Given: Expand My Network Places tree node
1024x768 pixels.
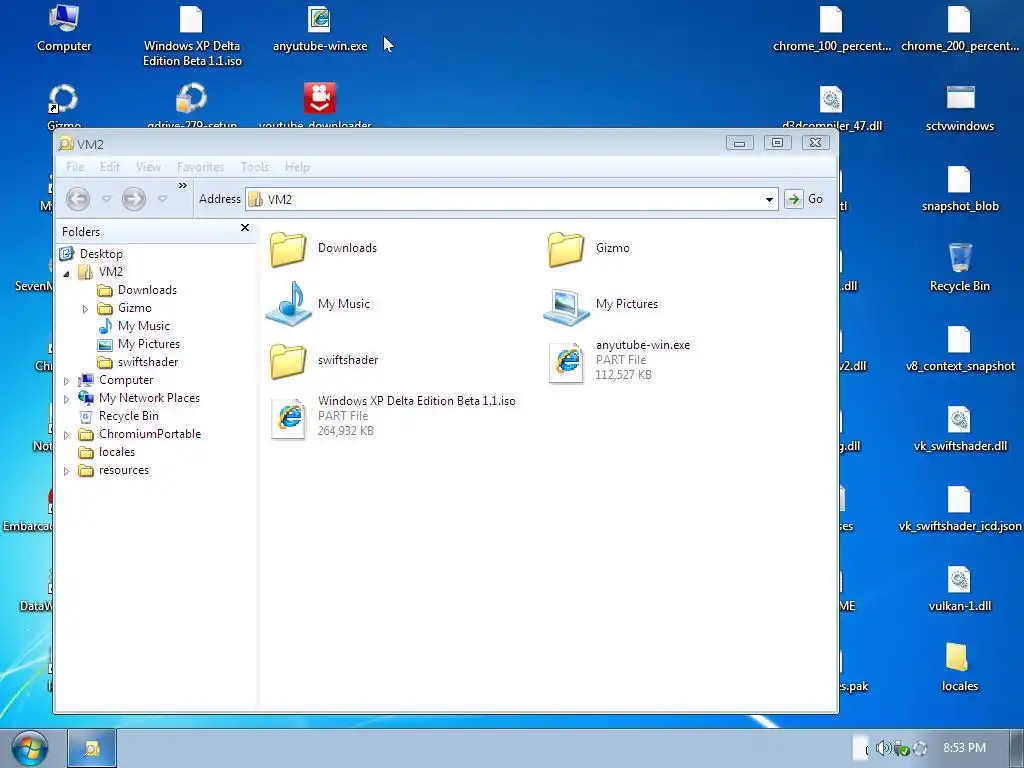Looking at the screenshot, I should coord(66,398).
